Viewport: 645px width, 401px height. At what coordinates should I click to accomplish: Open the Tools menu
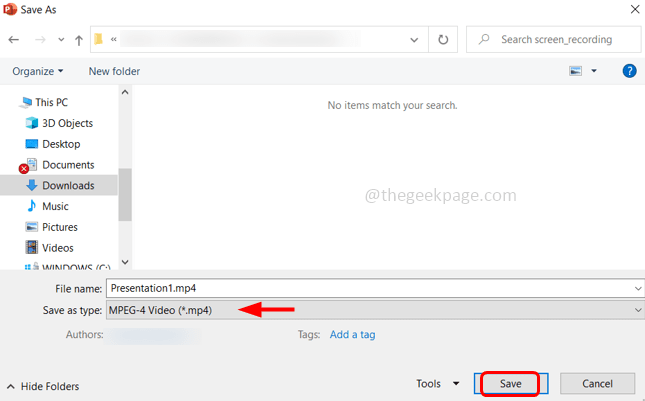pos(437,383)
